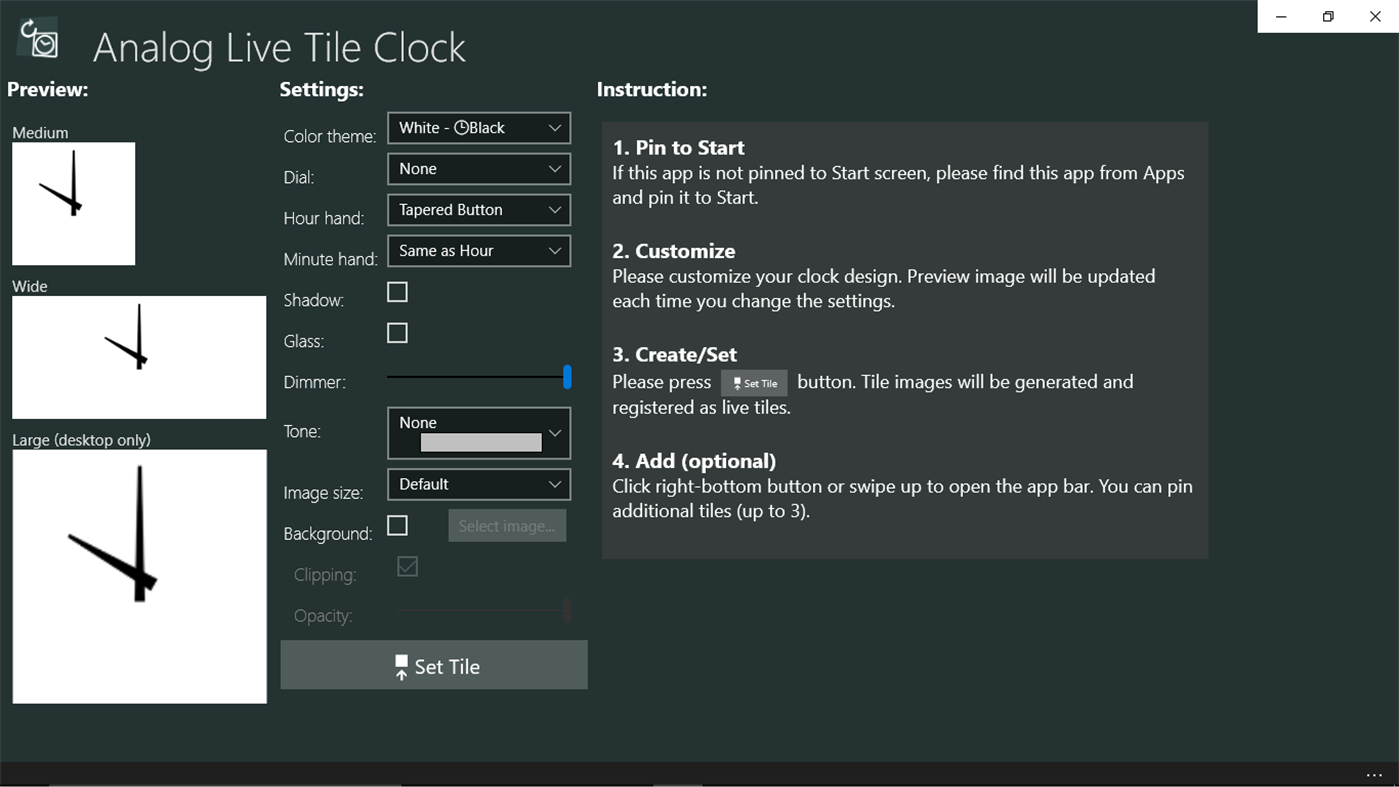Click the Large desktop-only preview image

(139, 575)
